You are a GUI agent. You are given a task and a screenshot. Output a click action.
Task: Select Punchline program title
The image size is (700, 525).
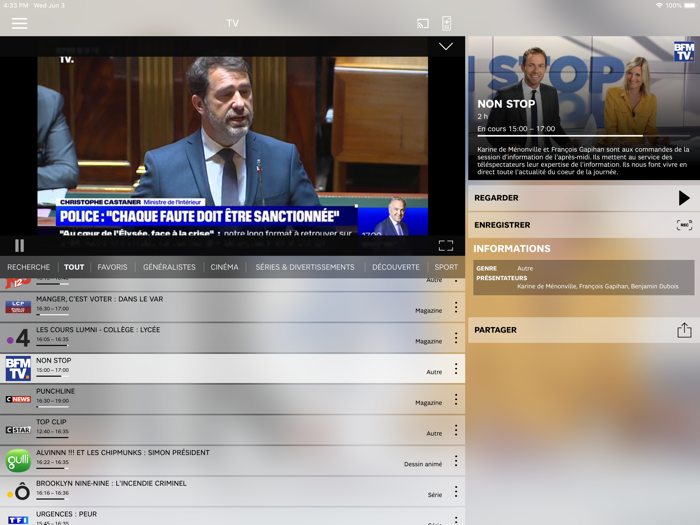(55, 391)
